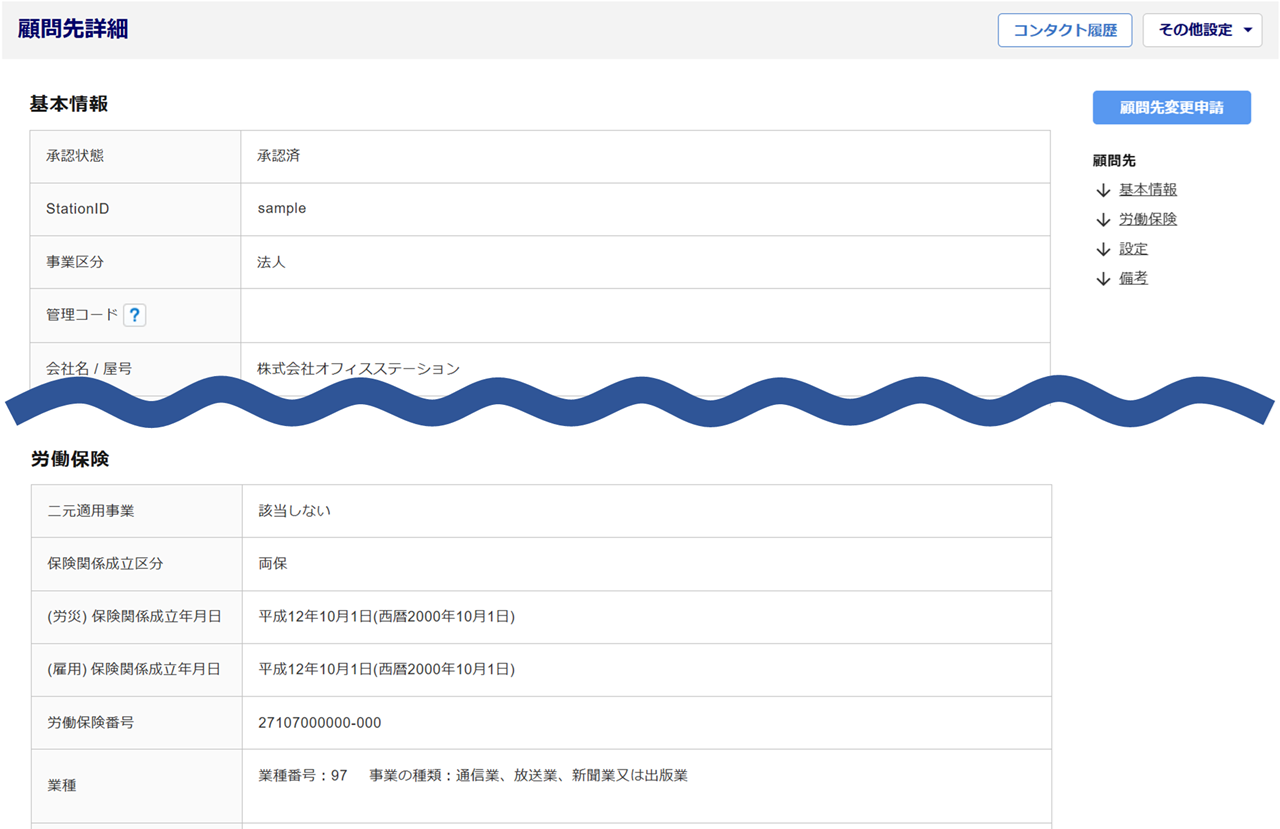This screenshot has width=1280, height=829.
Task: Select the 二元適用事業 value 該当しない
Action: (295, 510)
